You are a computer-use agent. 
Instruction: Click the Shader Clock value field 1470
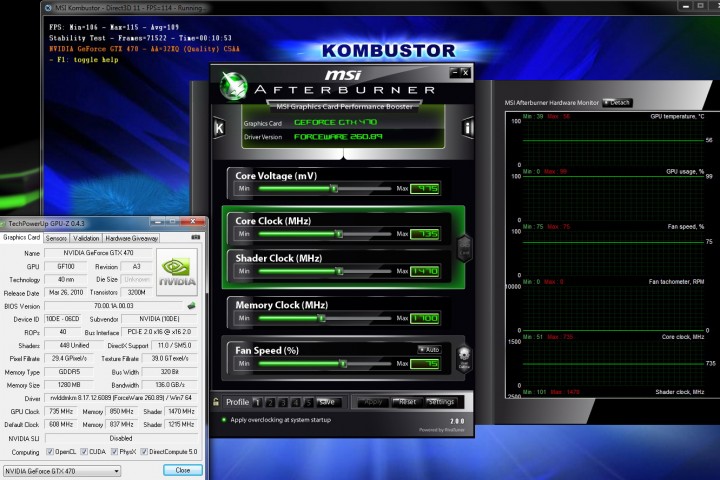[x=425, y=271]
